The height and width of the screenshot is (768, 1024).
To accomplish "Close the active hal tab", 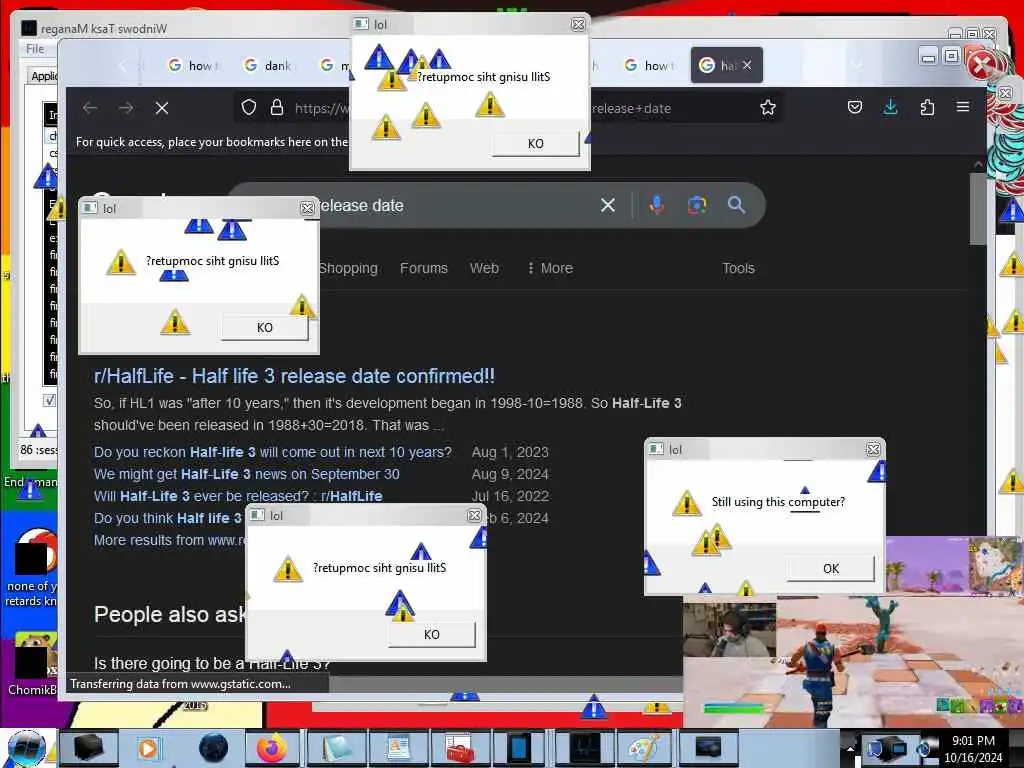I will tap(747, 65).
